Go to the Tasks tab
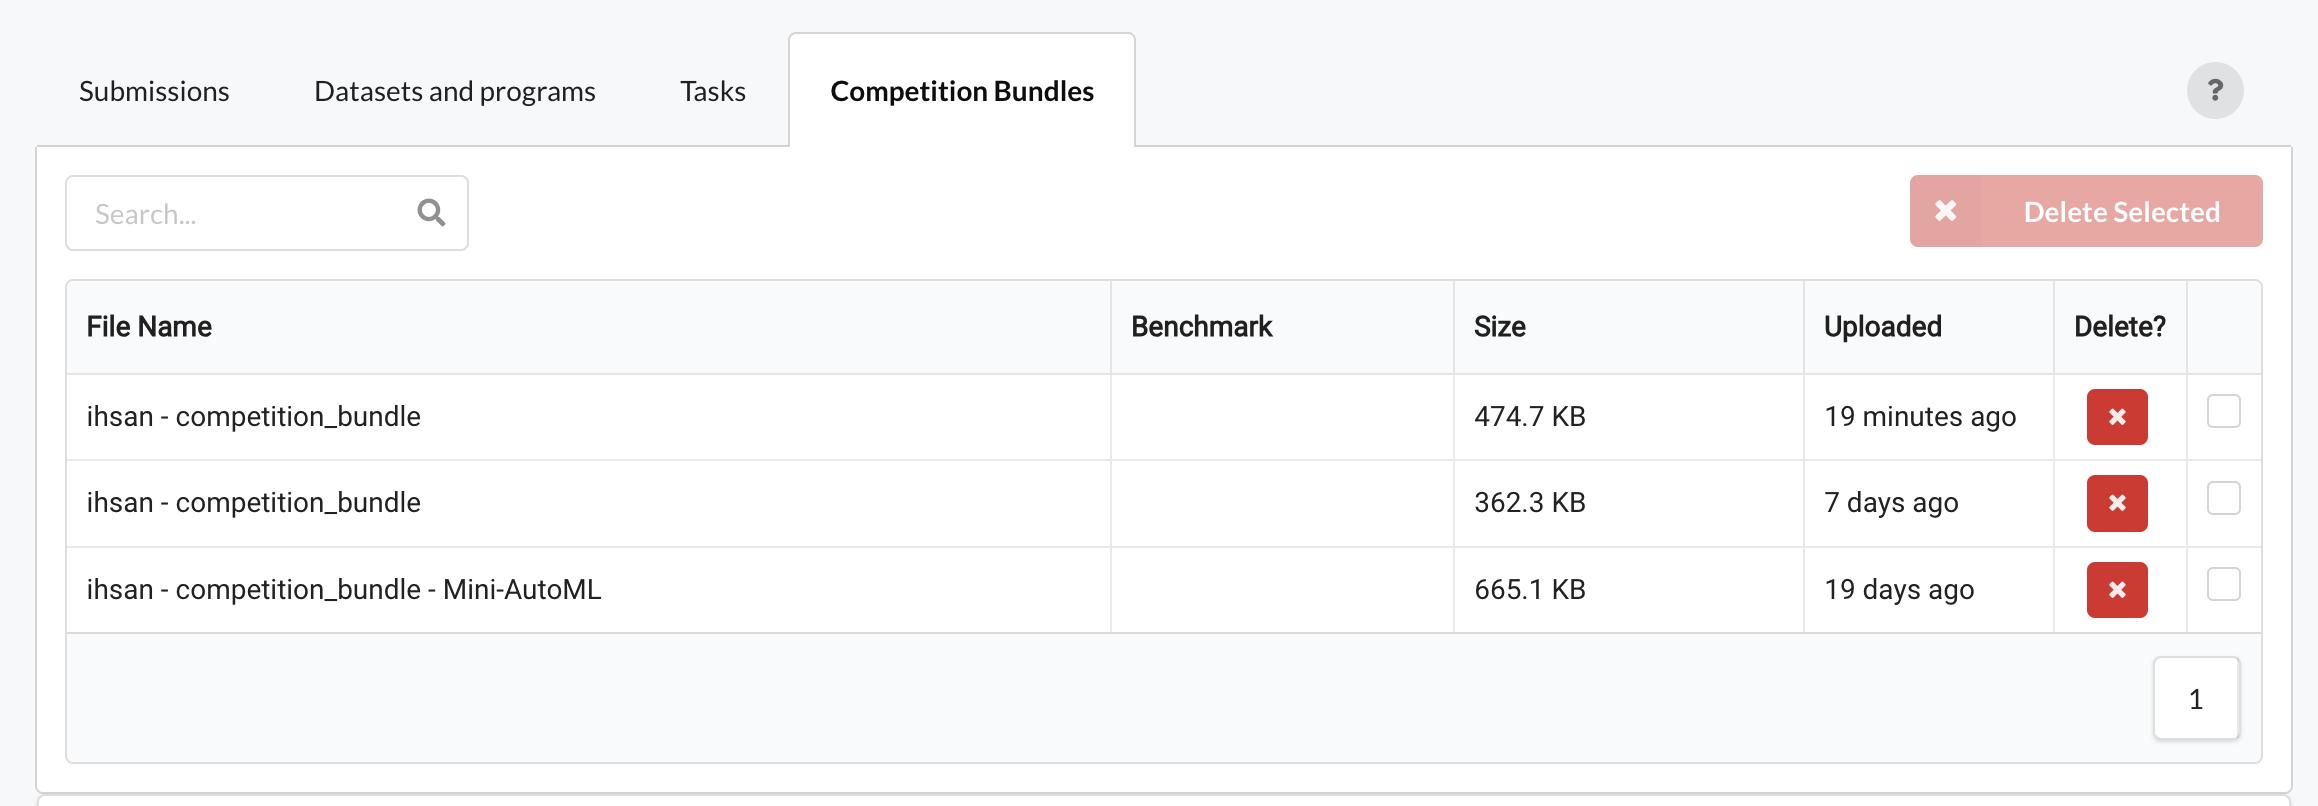2318x806 pixels. (x=712, y=91)
